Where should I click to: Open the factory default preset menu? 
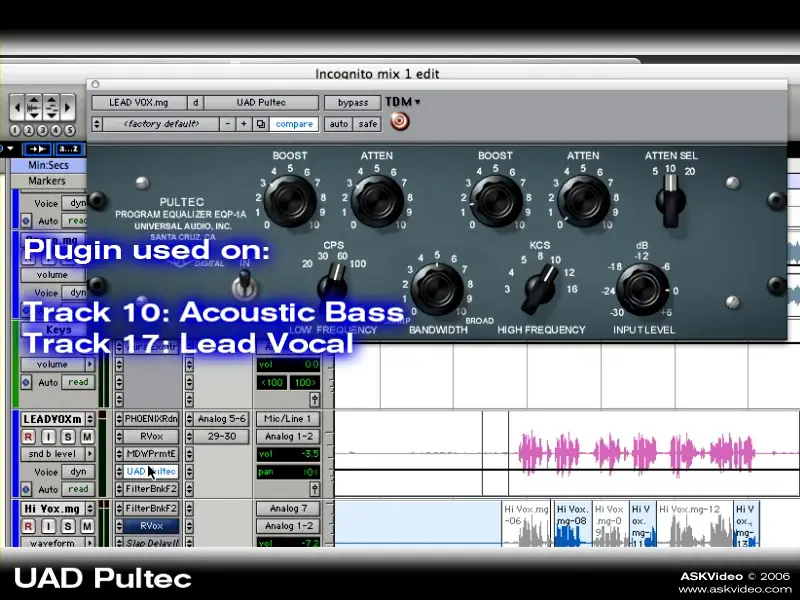(161, 124)
